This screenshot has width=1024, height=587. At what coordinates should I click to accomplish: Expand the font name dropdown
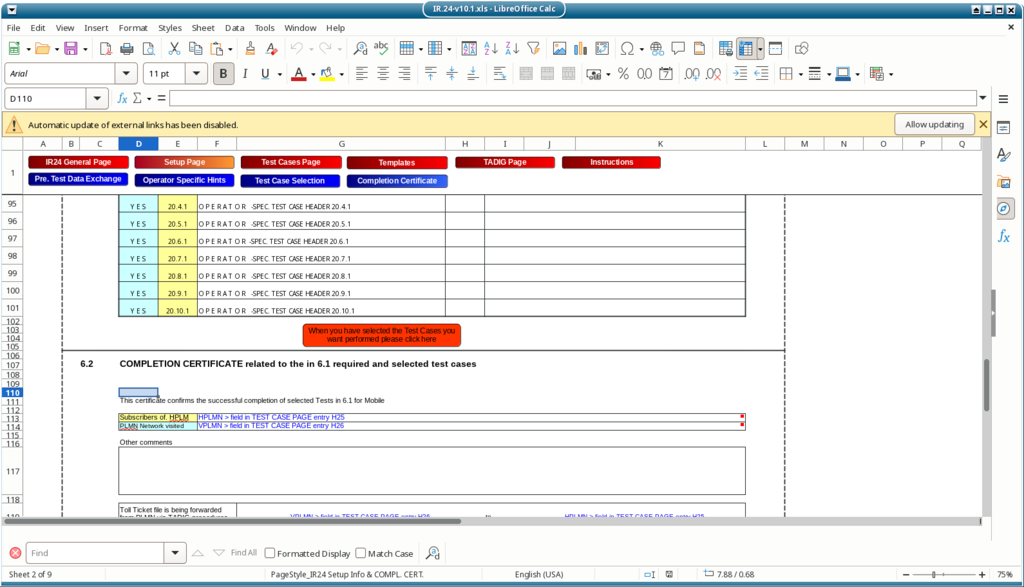tap(126, 73)
